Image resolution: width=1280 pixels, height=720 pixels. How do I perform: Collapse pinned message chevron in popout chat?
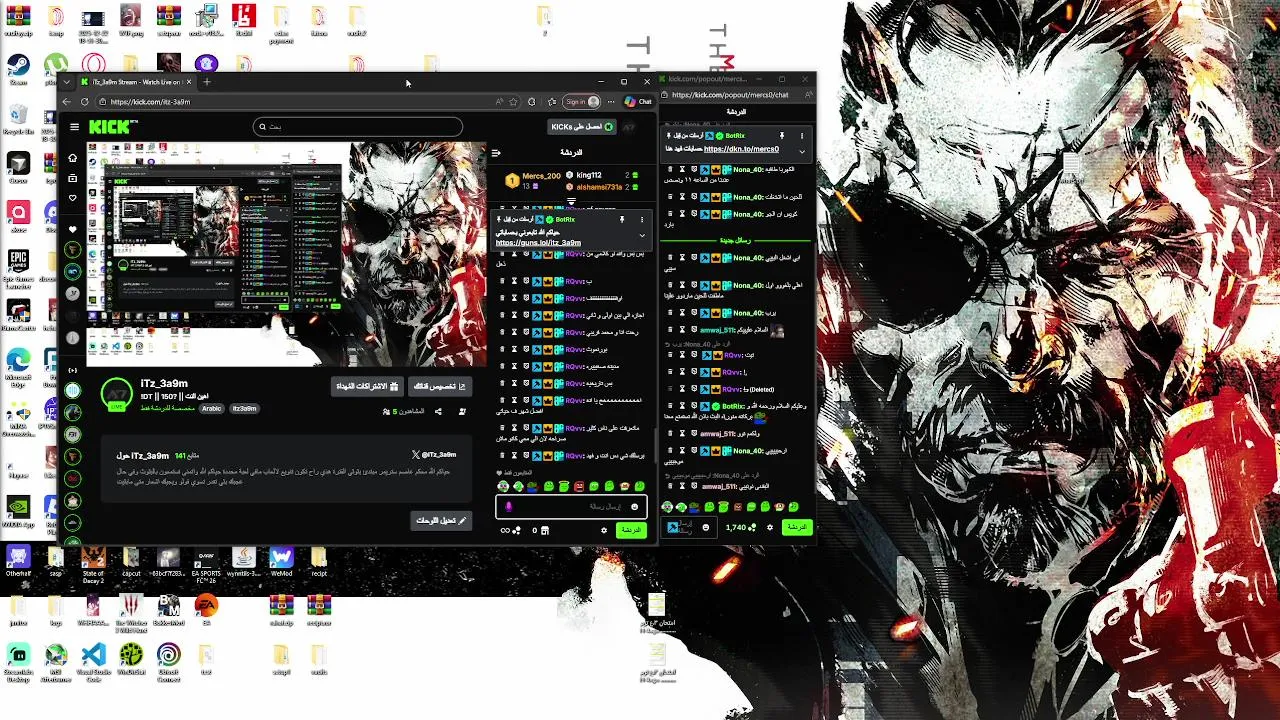click(801, 151)
